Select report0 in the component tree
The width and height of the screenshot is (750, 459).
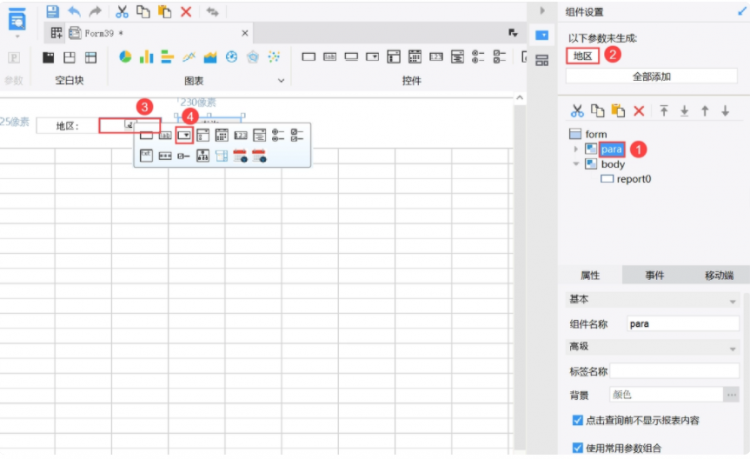[x=633, y=179]
